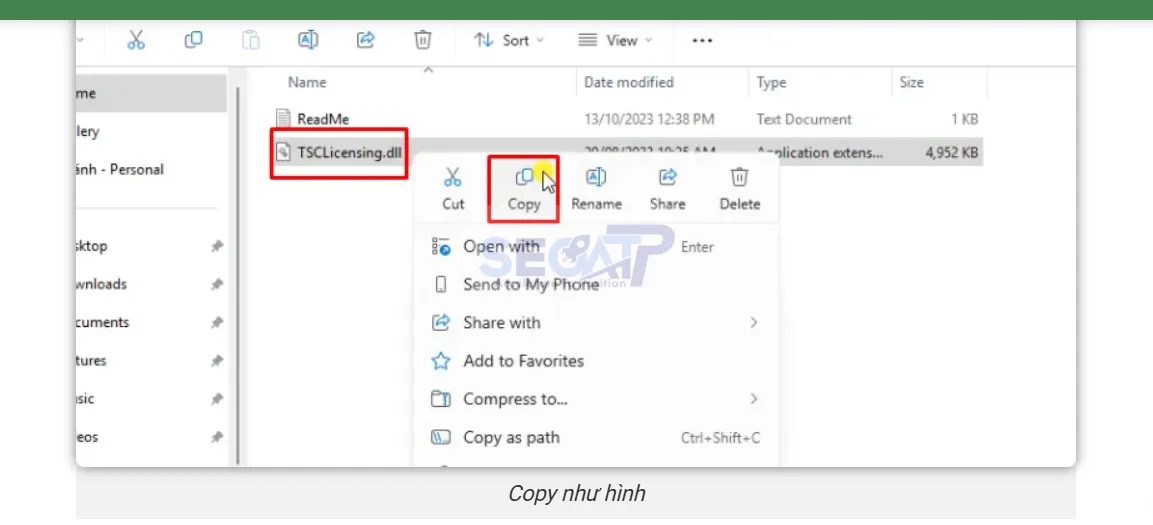Choose Delete in the context menu
This screenshot has height=525, width=1153.
tap(740, 189)
